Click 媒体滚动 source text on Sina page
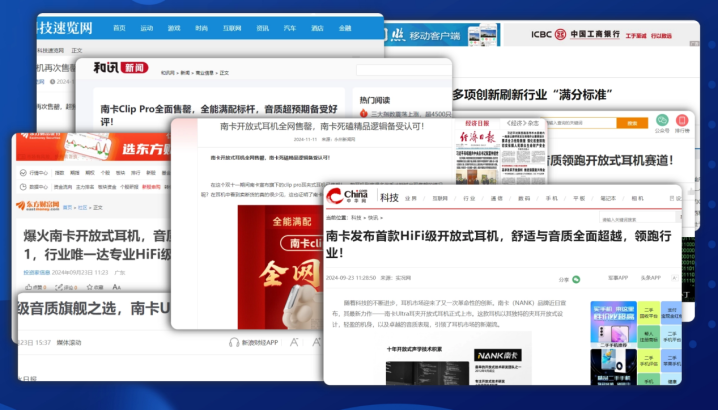Viewport: 718px width, 410px height. click(69, 342)
